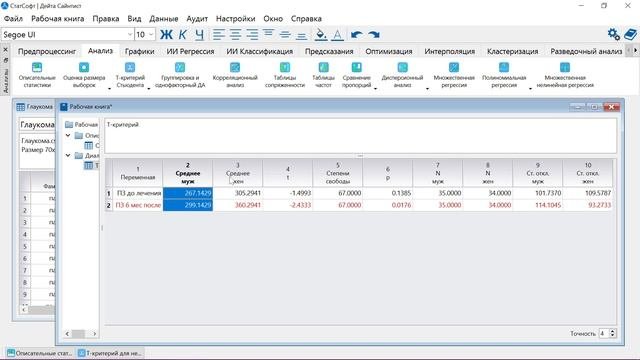Screen dimensions: 640x360
Task: Open Т-критерий для не taskbar window
Action: tap(110, 353)
